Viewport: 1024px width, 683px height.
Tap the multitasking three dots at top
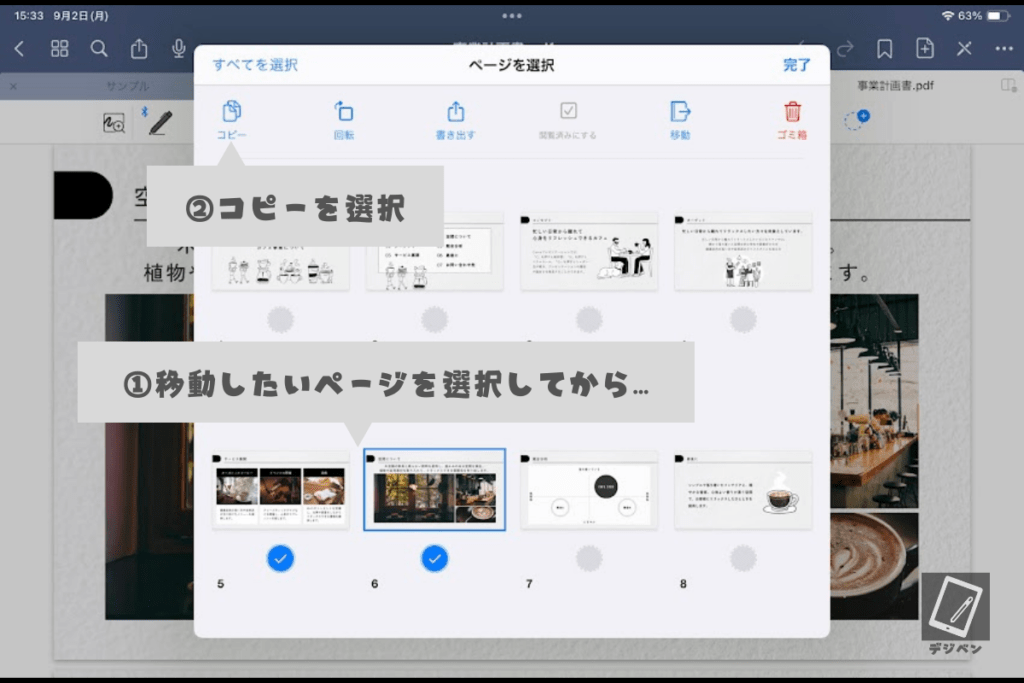(512, 16)
